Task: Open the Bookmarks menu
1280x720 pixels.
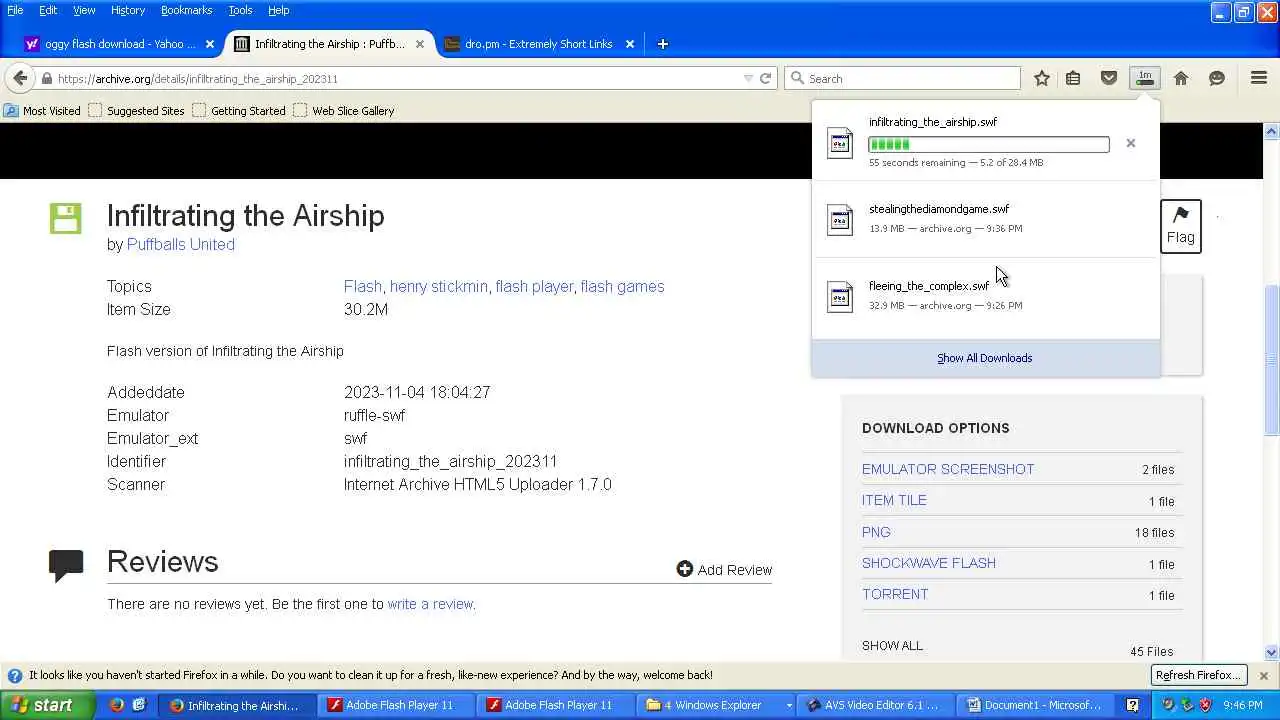Action: pyautogui.click(x=186, y=10)
